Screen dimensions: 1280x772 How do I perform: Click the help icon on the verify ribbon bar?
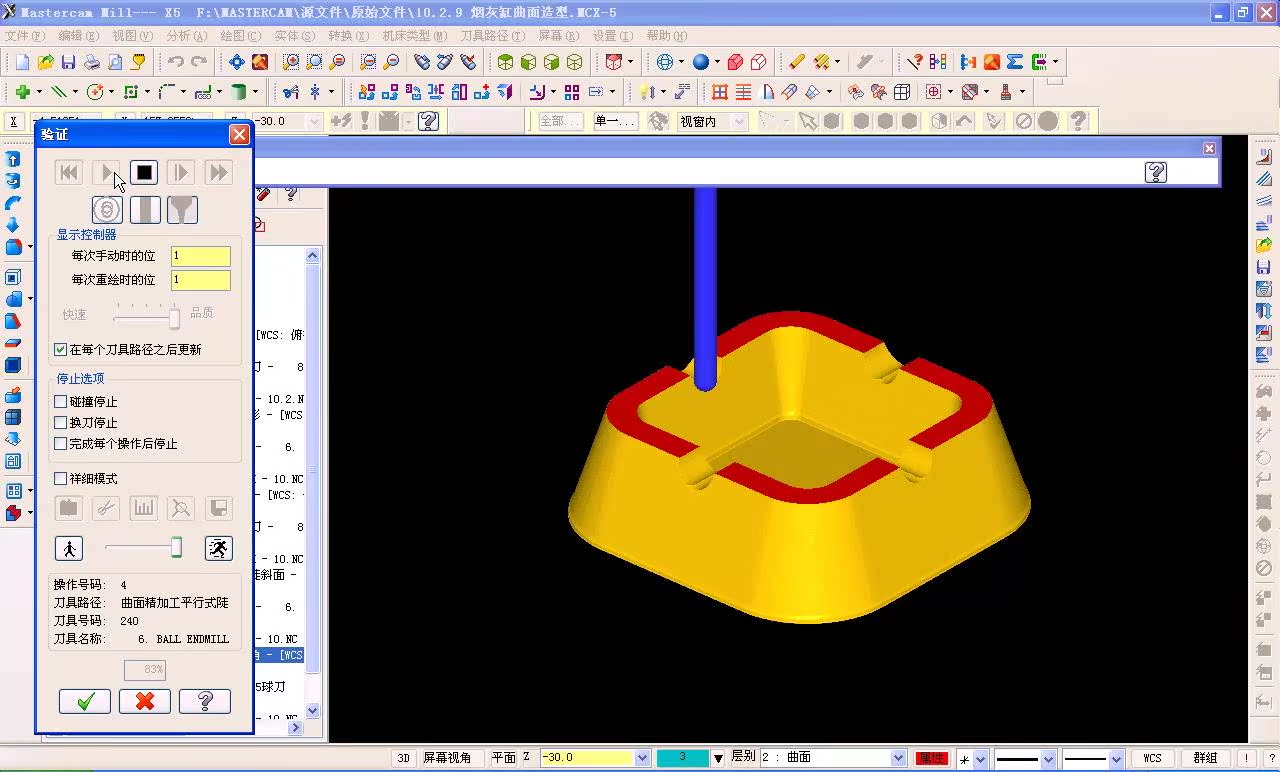pyautogui.click(x=1156, y=172)
